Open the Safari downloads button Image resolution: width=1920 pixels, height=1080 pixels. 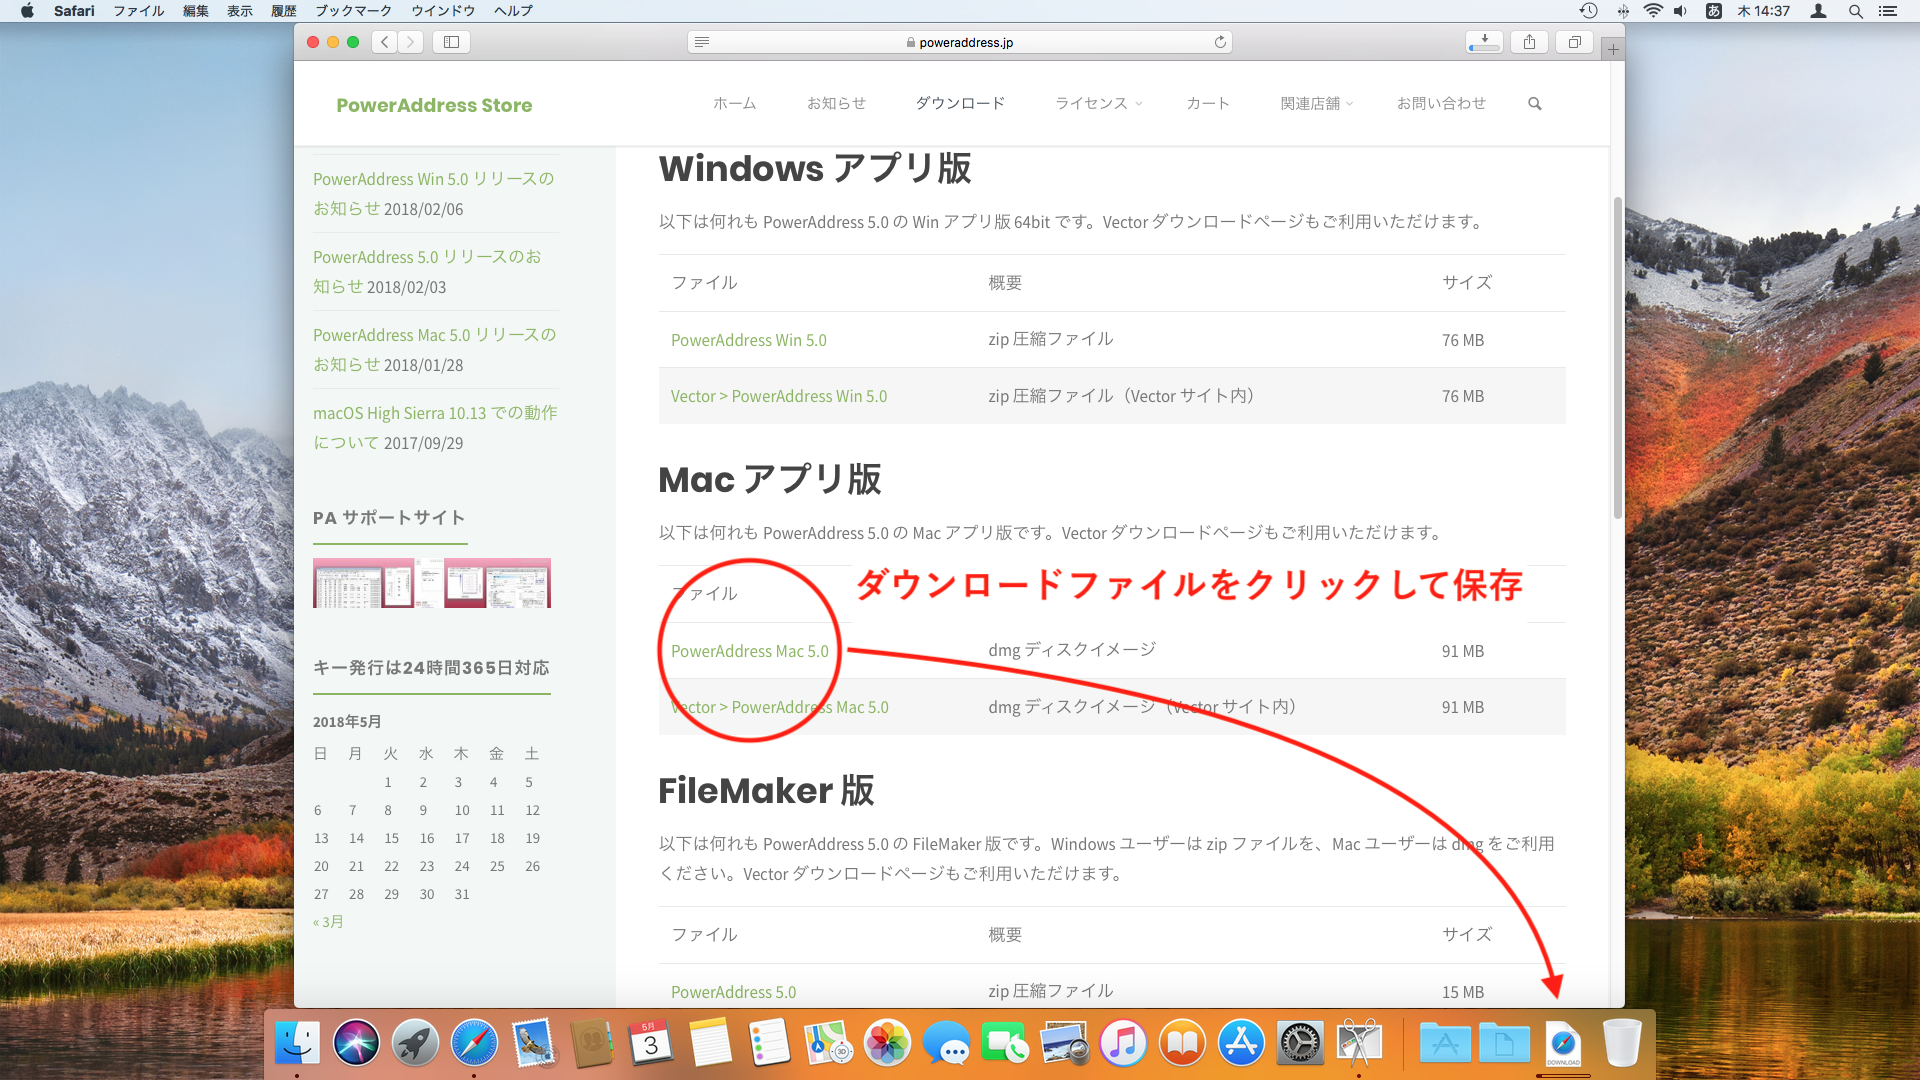pos(1484,42)
